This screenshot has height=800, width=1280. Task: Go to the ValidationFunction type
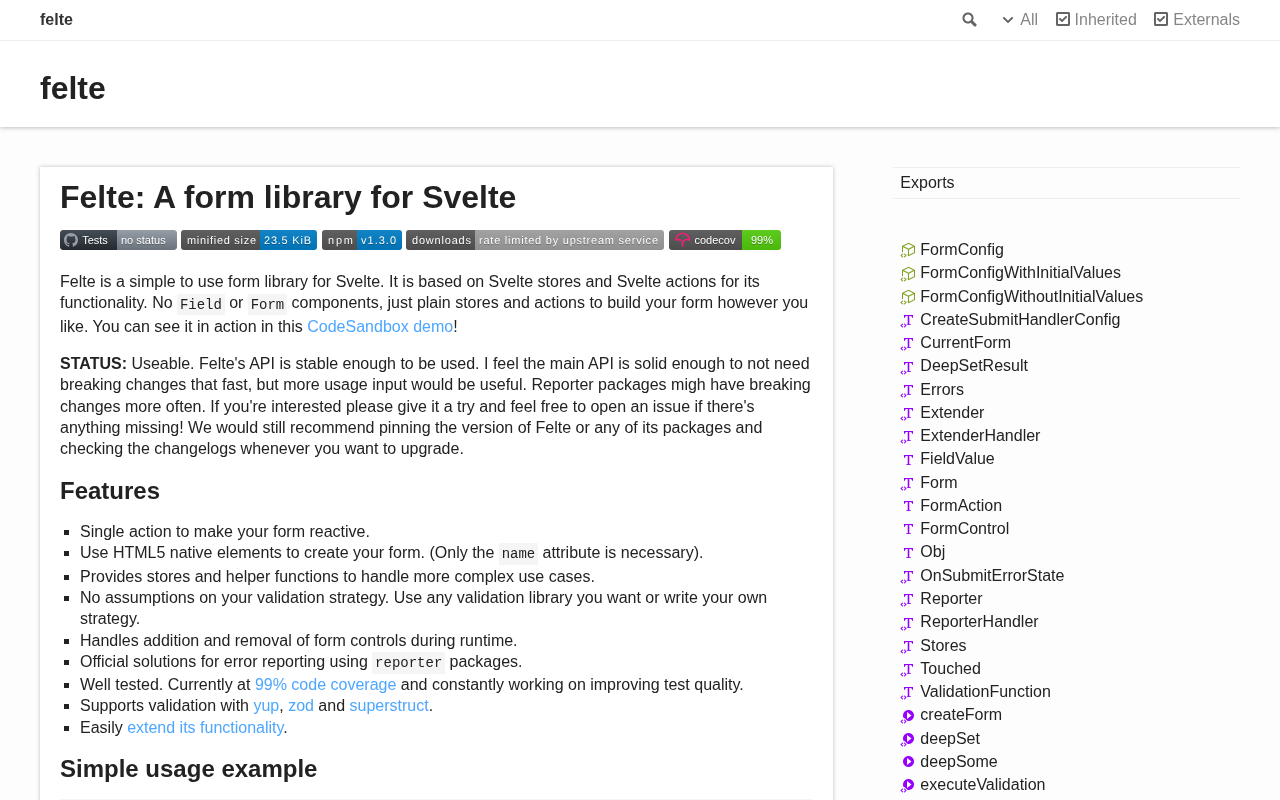tap(985, 692)
